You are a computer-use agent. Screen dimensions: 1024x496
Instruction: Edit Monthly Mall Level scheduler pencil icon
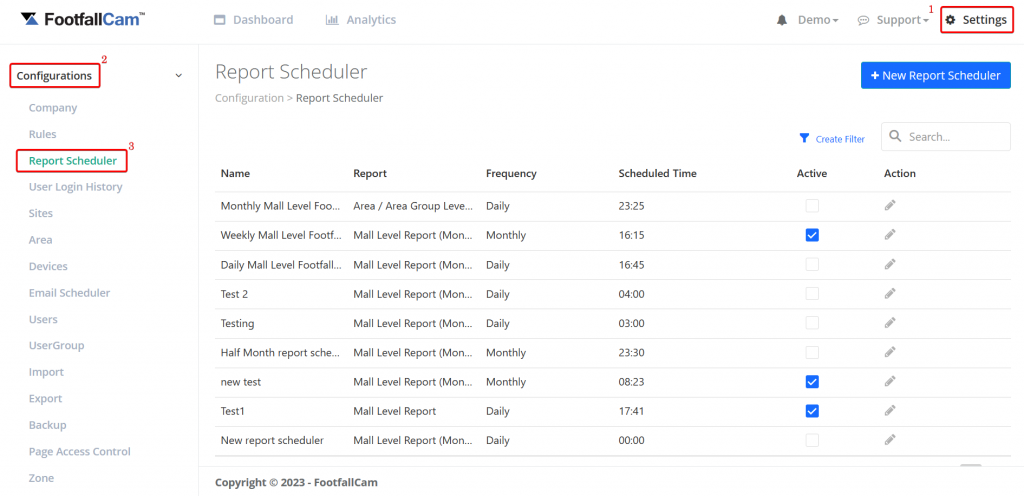pyautogui.click(x=889, y=206)
